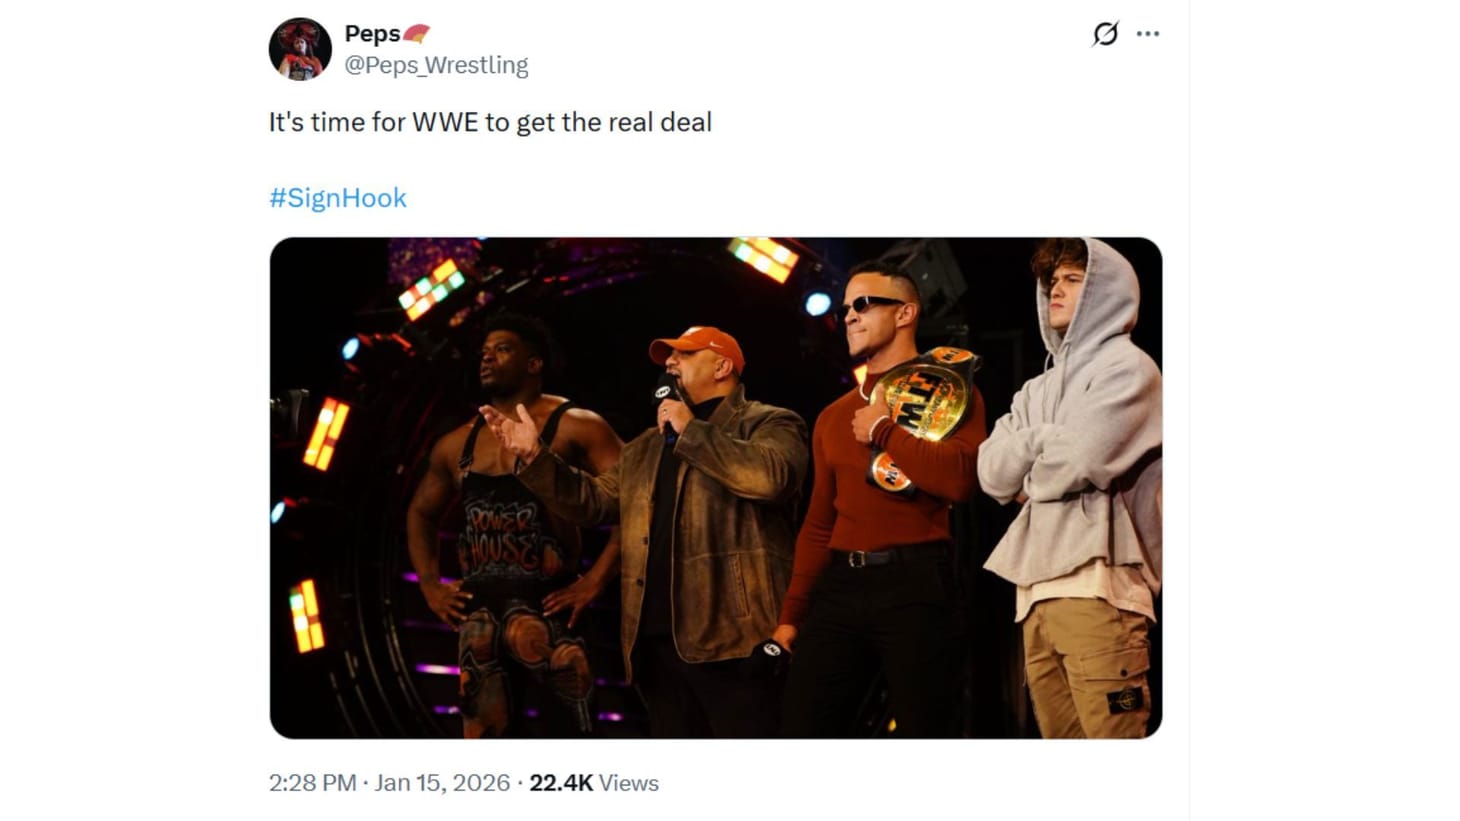Click the @Peps_Wrestling handle
The image size is (1460, 821).
(x=436, y=65)
